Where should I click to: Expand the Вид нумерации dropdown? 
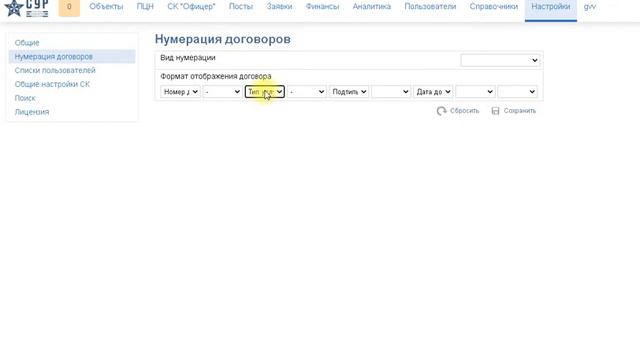[x=500, y=60]
